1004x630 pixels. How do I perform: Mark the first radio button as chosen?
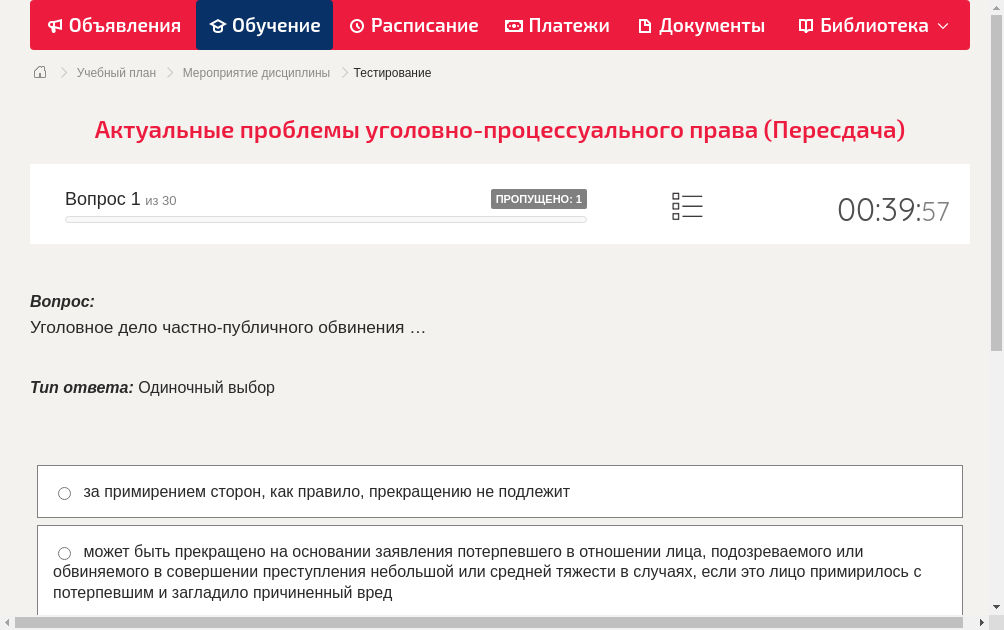[64, 492]
